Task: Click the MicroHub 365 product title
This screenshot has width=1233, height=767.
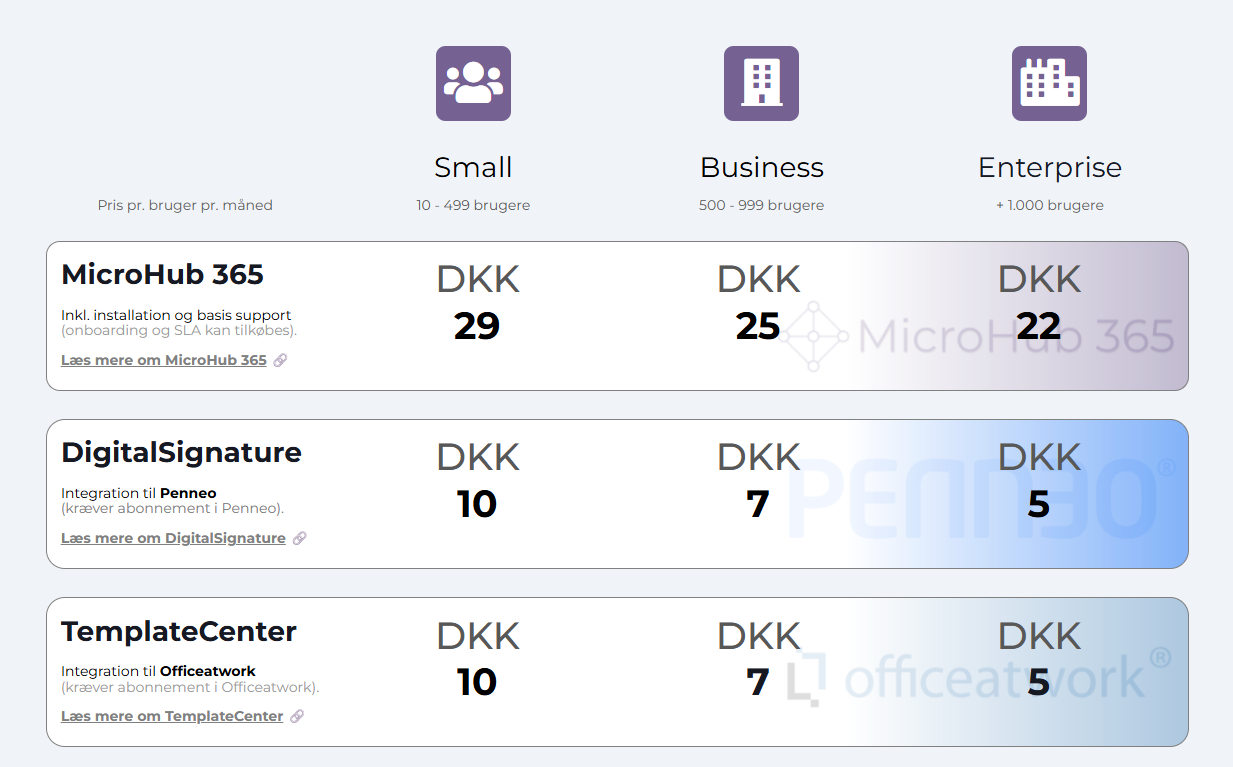Action: coord(162,274)
